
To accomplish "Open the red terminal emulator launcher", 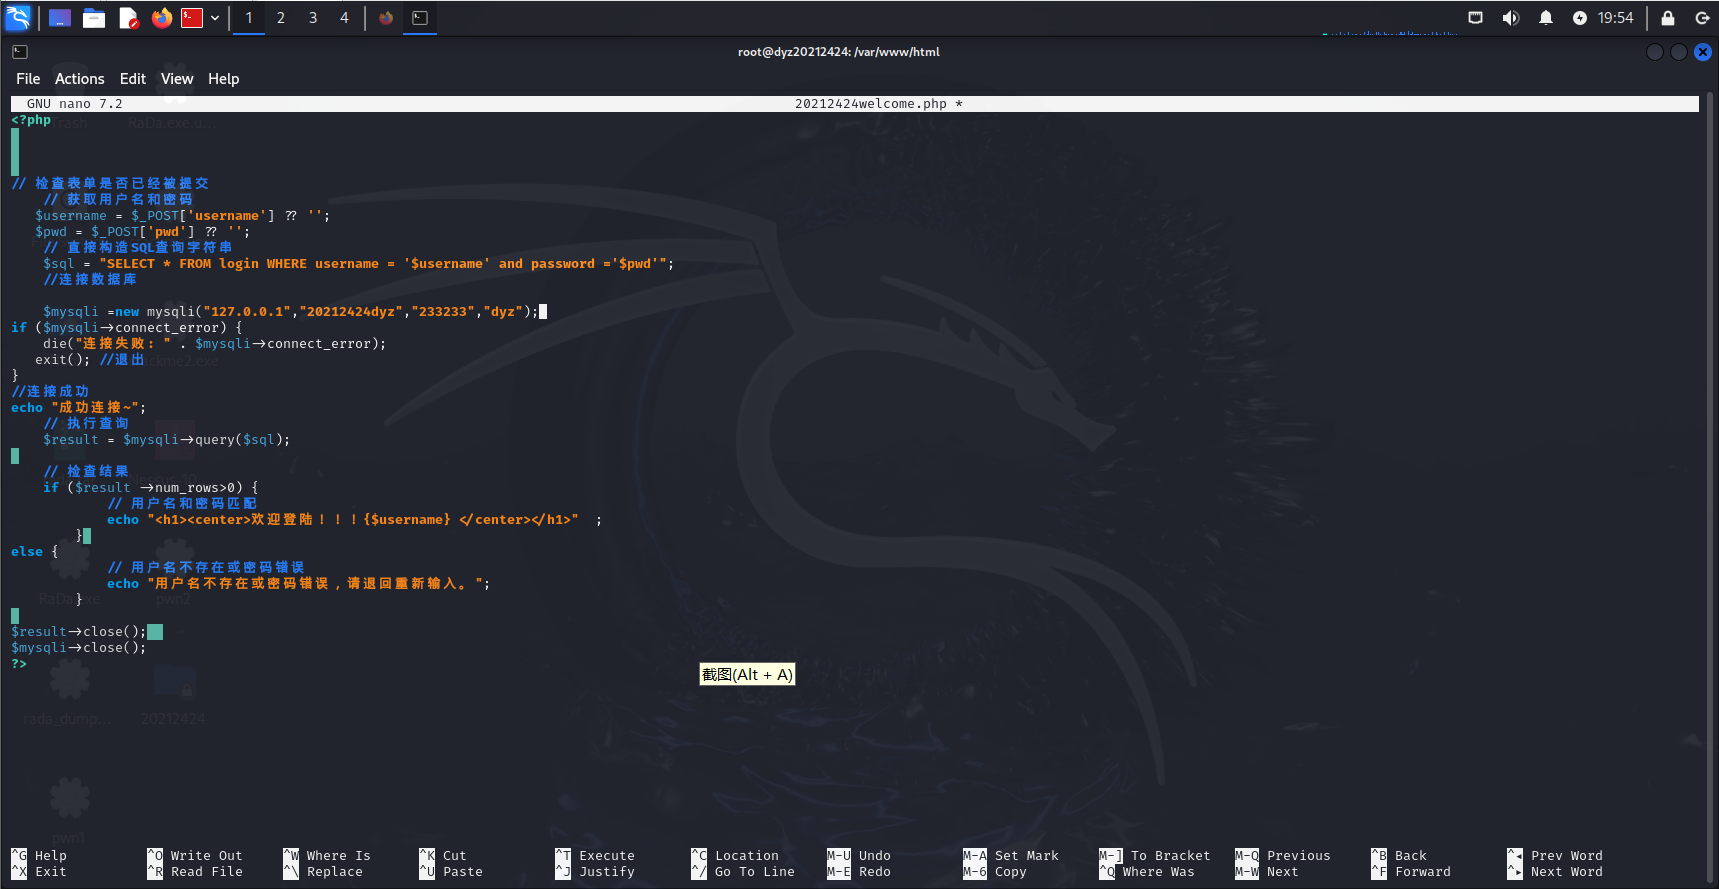I will point(192,18).
